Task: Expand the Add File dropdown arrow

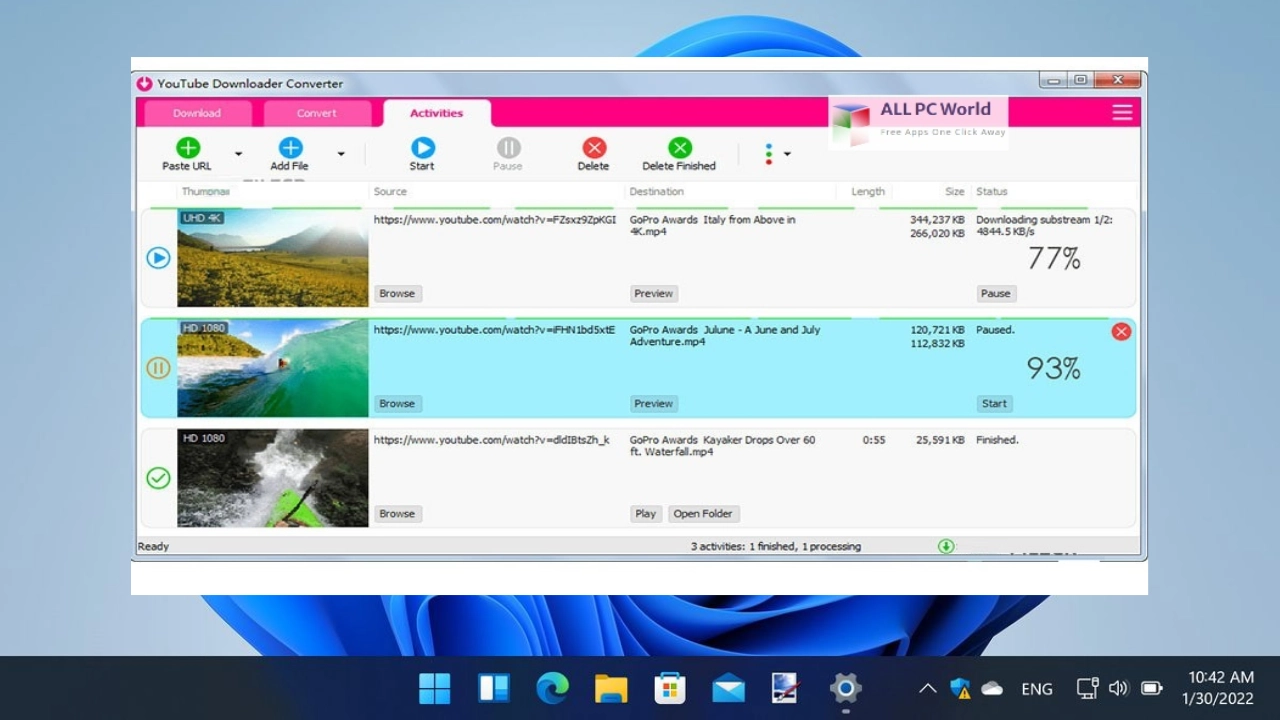Action: [341, 154]
